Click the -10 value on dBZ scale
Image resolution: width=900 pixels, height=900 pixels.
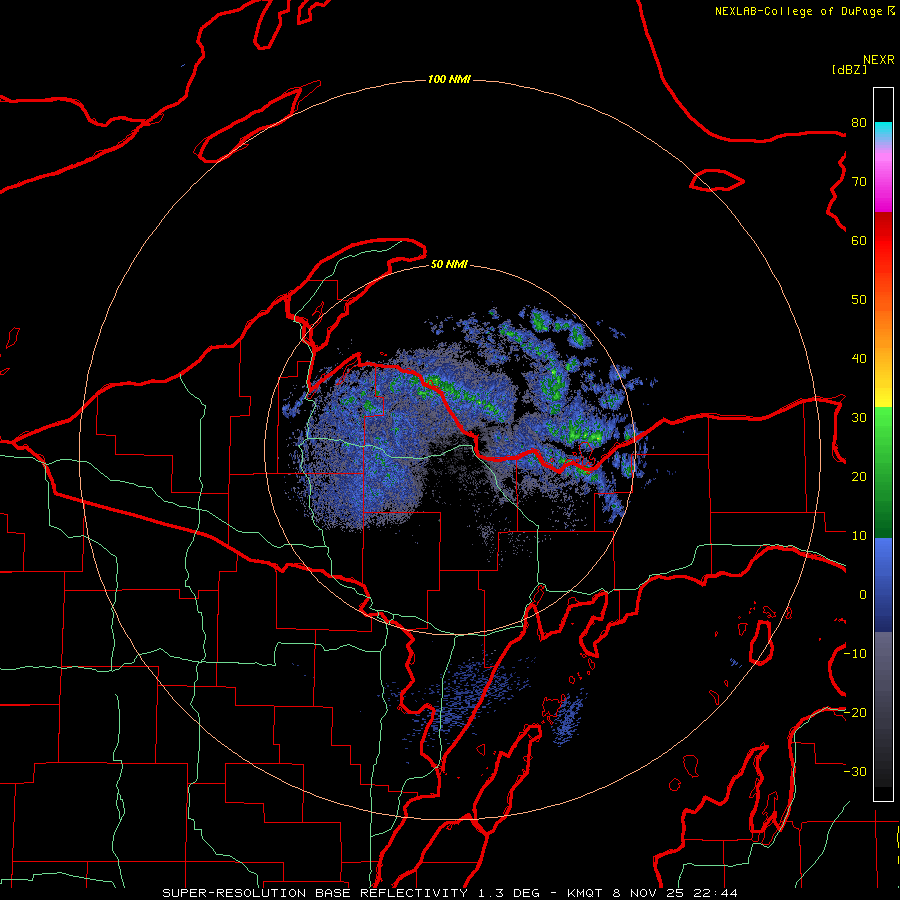[855, 653]
